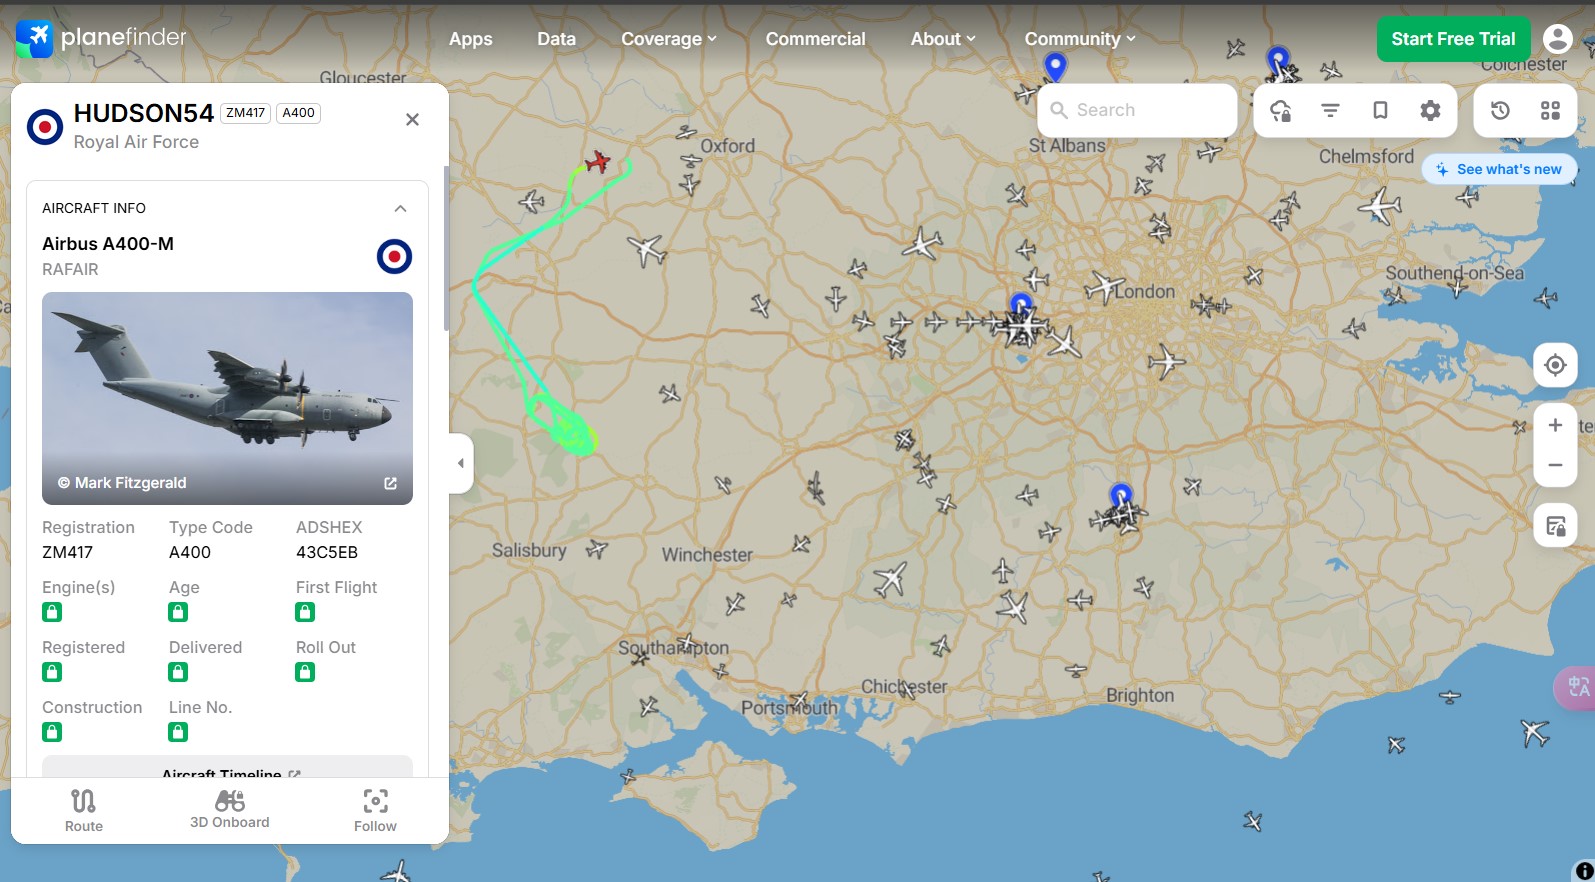The height and width of the screenshot is (882, 1595).
Task: Expand the Coverage dropdown menu
Action: click(x=669, y=39)
